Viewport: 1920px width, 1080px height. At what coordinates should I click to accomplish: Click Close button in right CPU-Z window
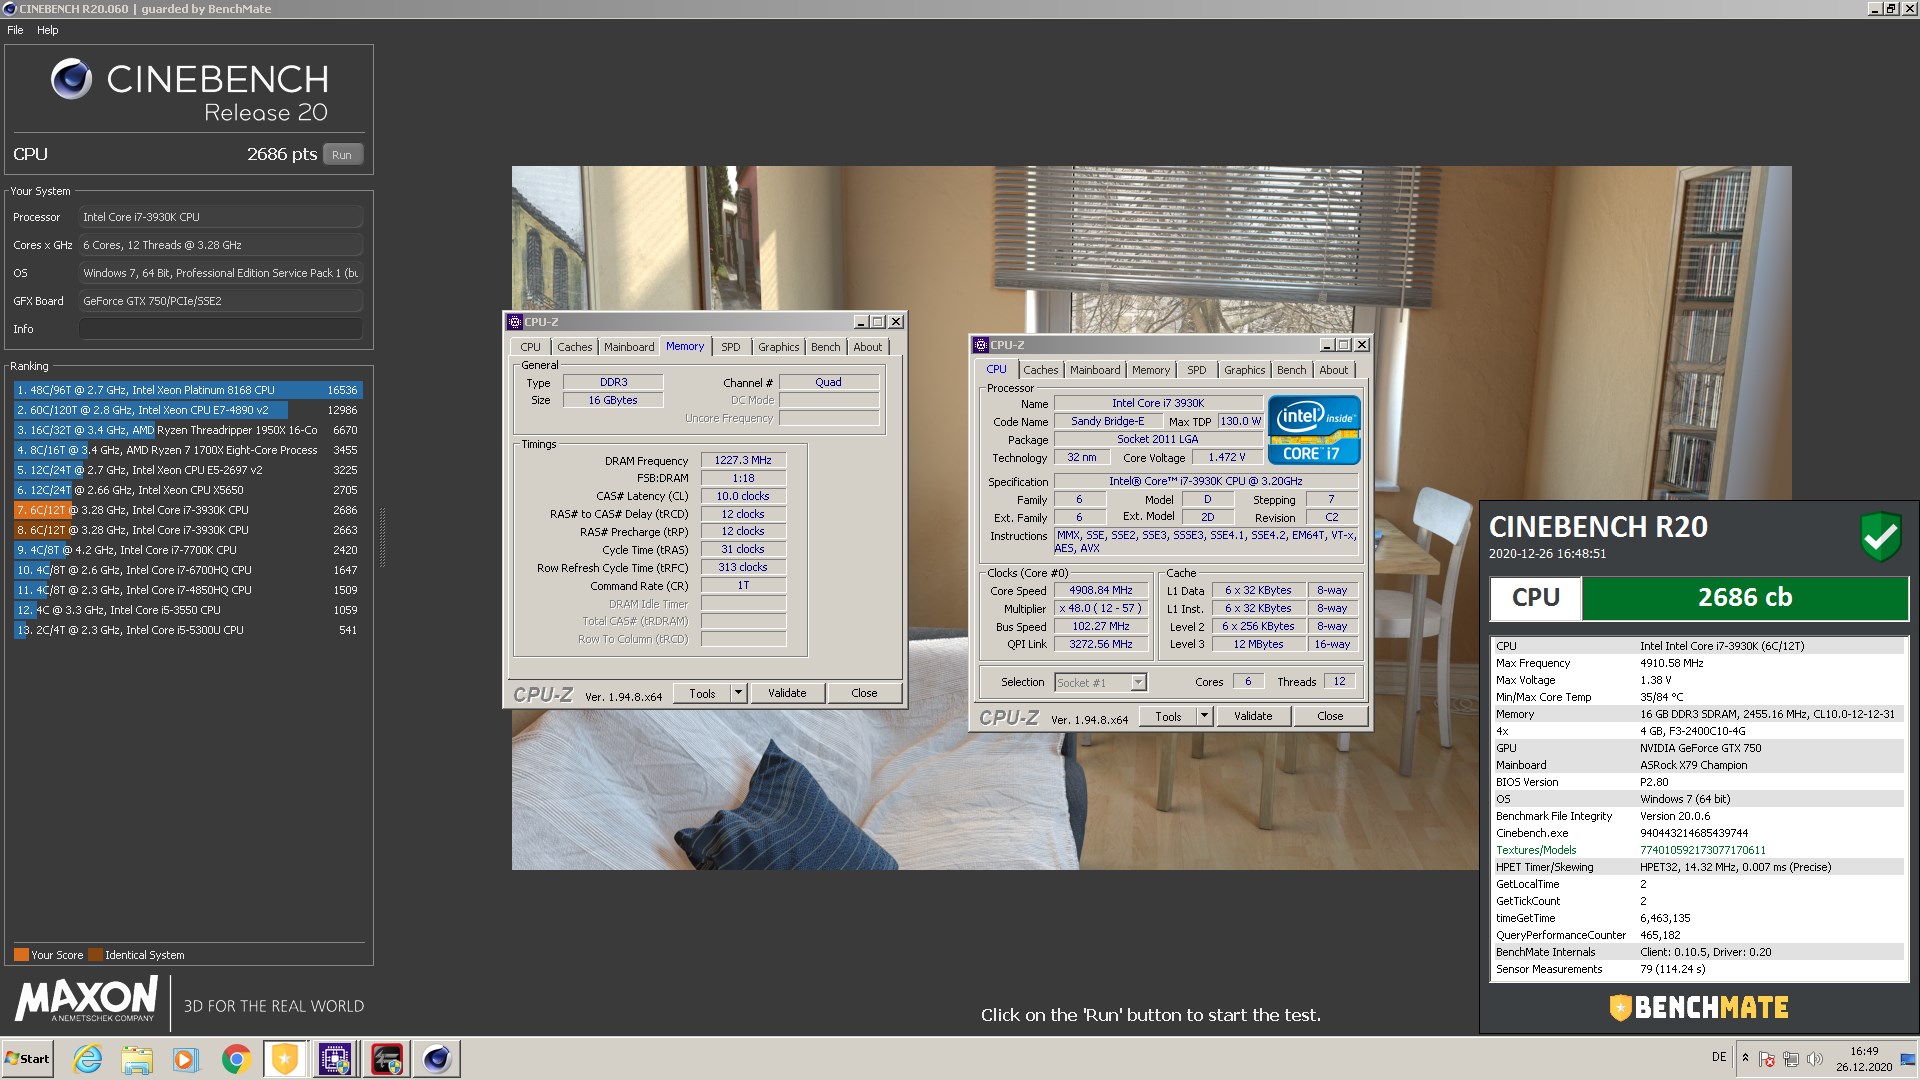[1330, 716]
